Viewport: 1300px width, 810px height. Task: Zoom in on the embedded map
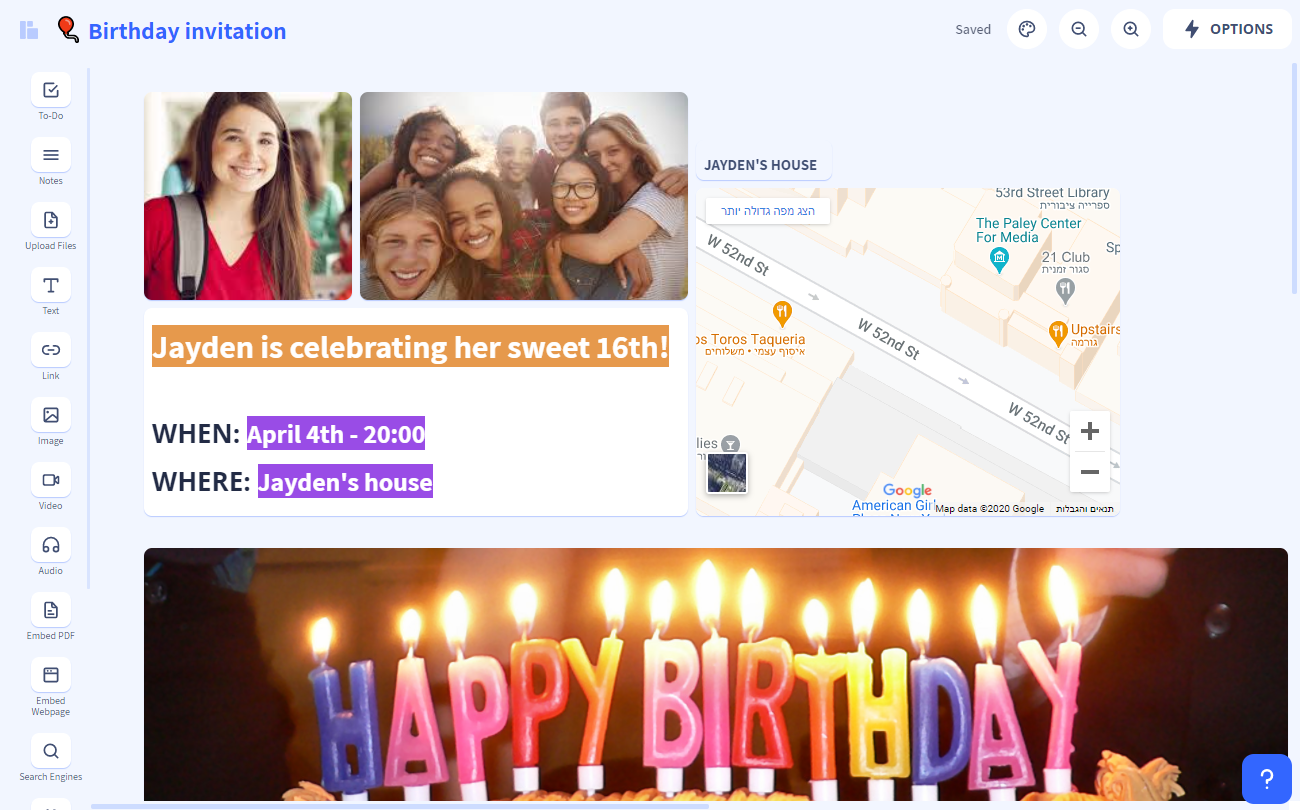[1090, 431]
